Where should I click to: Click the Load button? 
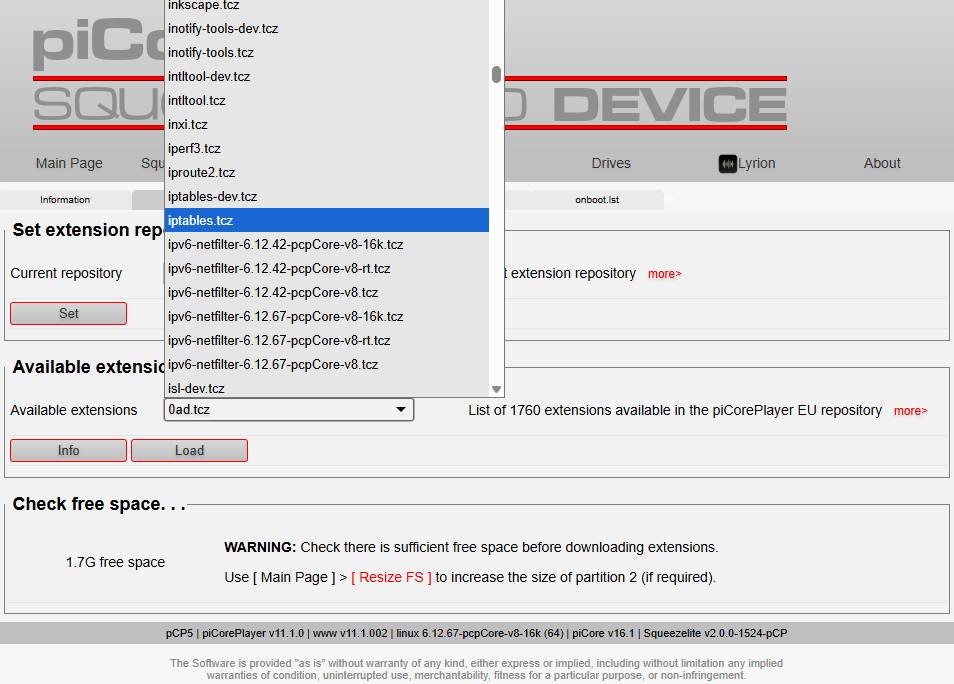tap(189, 450)
